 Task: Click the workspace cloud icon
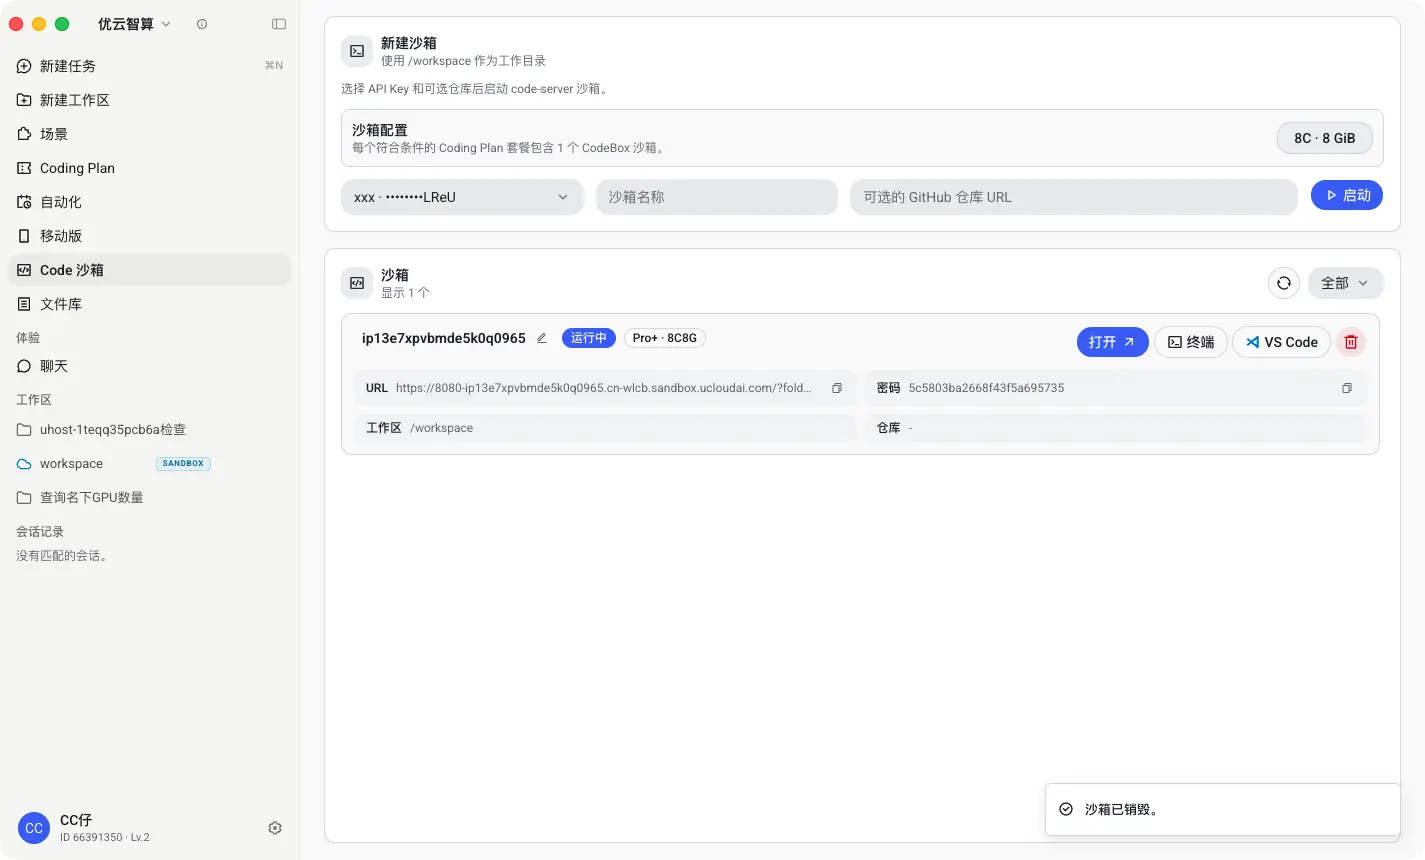pos(24,464)
